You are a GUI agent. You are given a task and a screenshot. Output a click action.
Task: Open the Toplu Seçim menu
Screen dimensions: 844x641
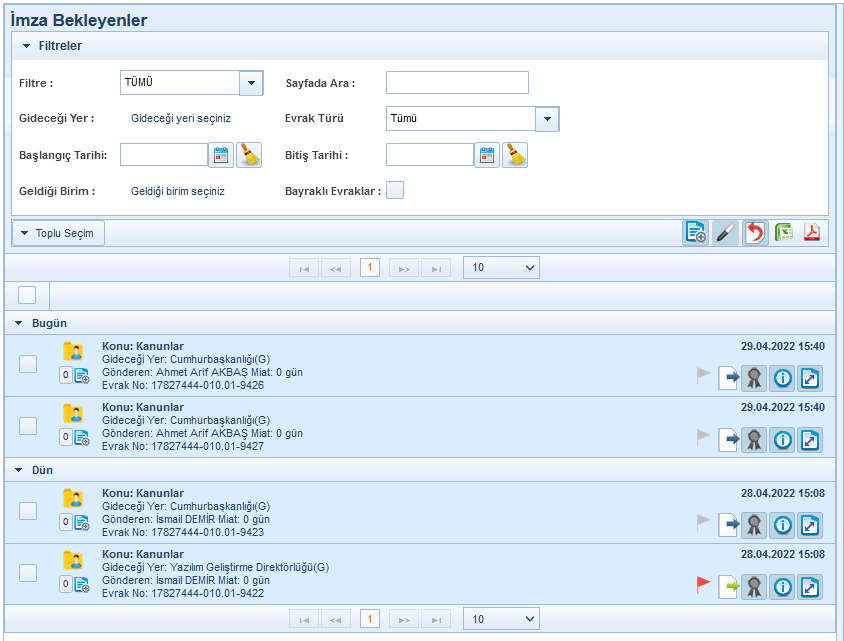(58, 233)
